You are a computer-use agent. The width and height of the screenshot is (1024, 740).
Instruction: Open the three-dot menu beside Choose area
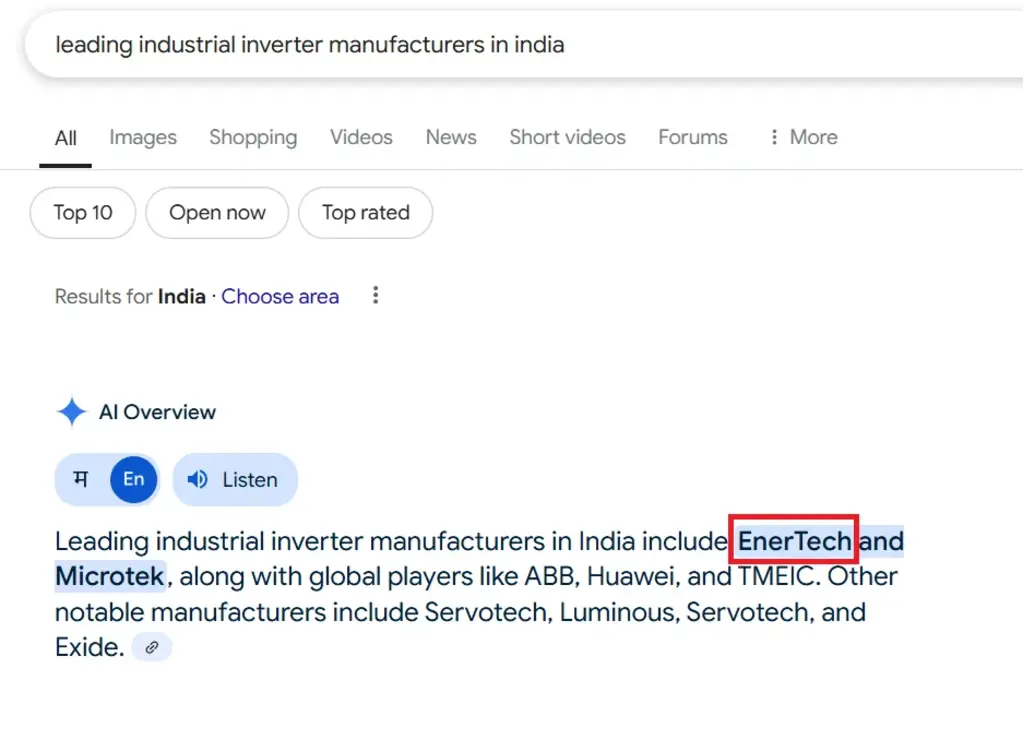click(376, 296)
